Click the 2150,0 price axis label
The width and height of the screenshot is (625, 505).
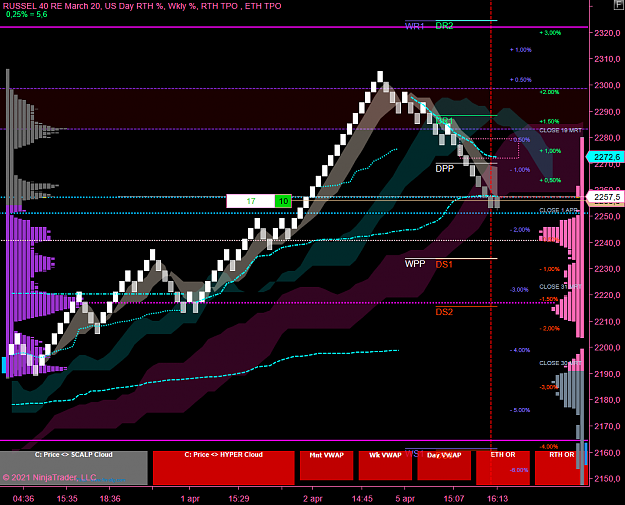(607, 479)
